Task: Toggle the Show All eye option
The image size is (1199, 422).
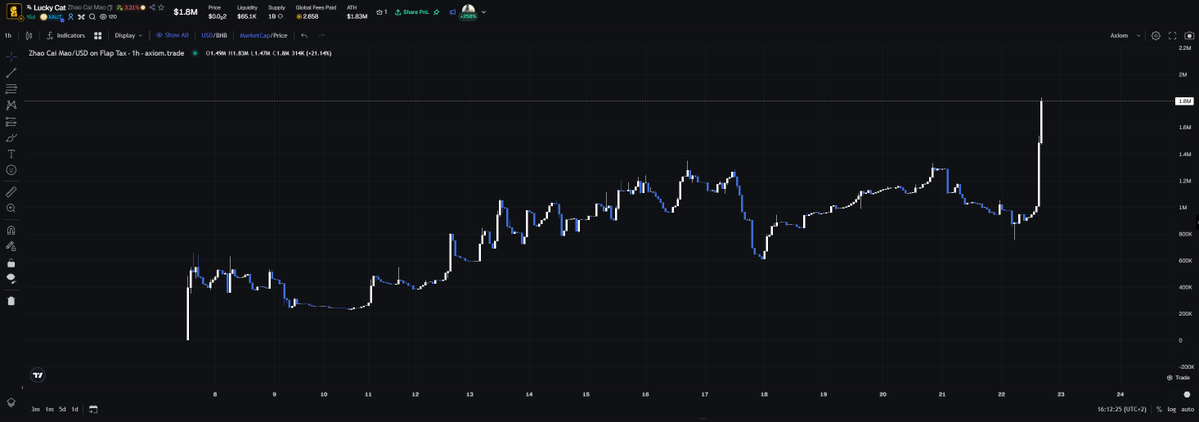Action: [172, 35]
